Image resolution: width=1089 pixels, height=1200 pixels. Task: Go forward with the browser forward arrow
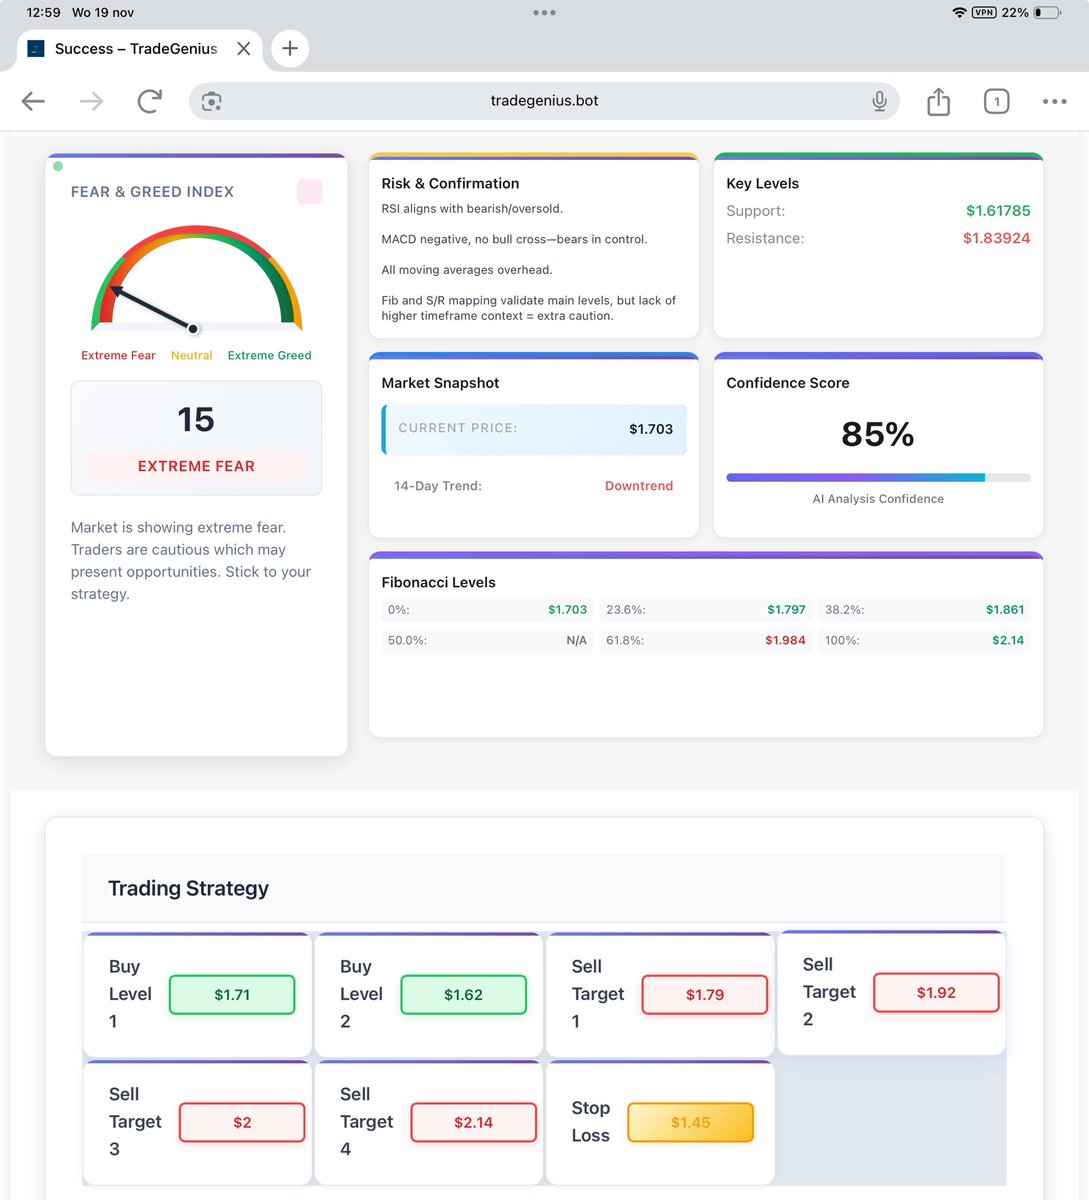click(x=91, y=101)
